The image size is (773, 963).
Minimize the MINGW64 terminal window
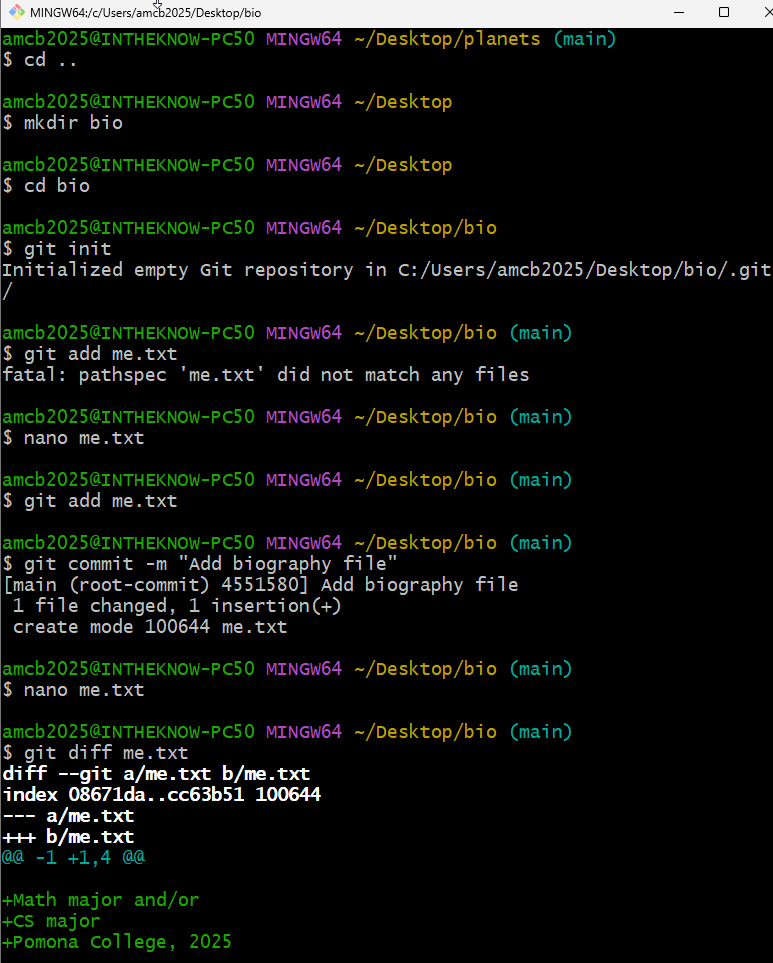pos(679,12)
